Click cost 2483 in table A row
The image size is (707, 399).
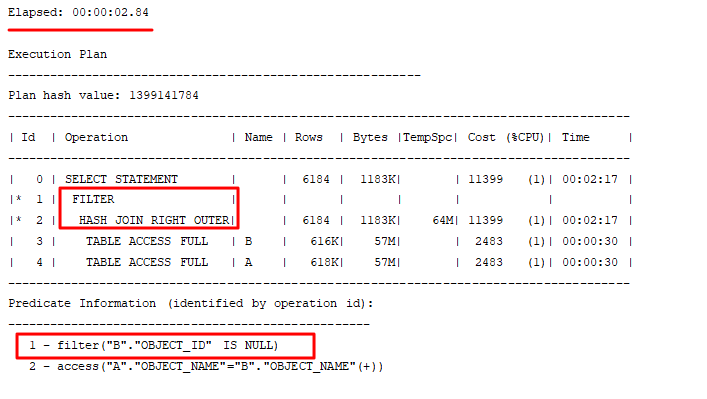(489, 262)
